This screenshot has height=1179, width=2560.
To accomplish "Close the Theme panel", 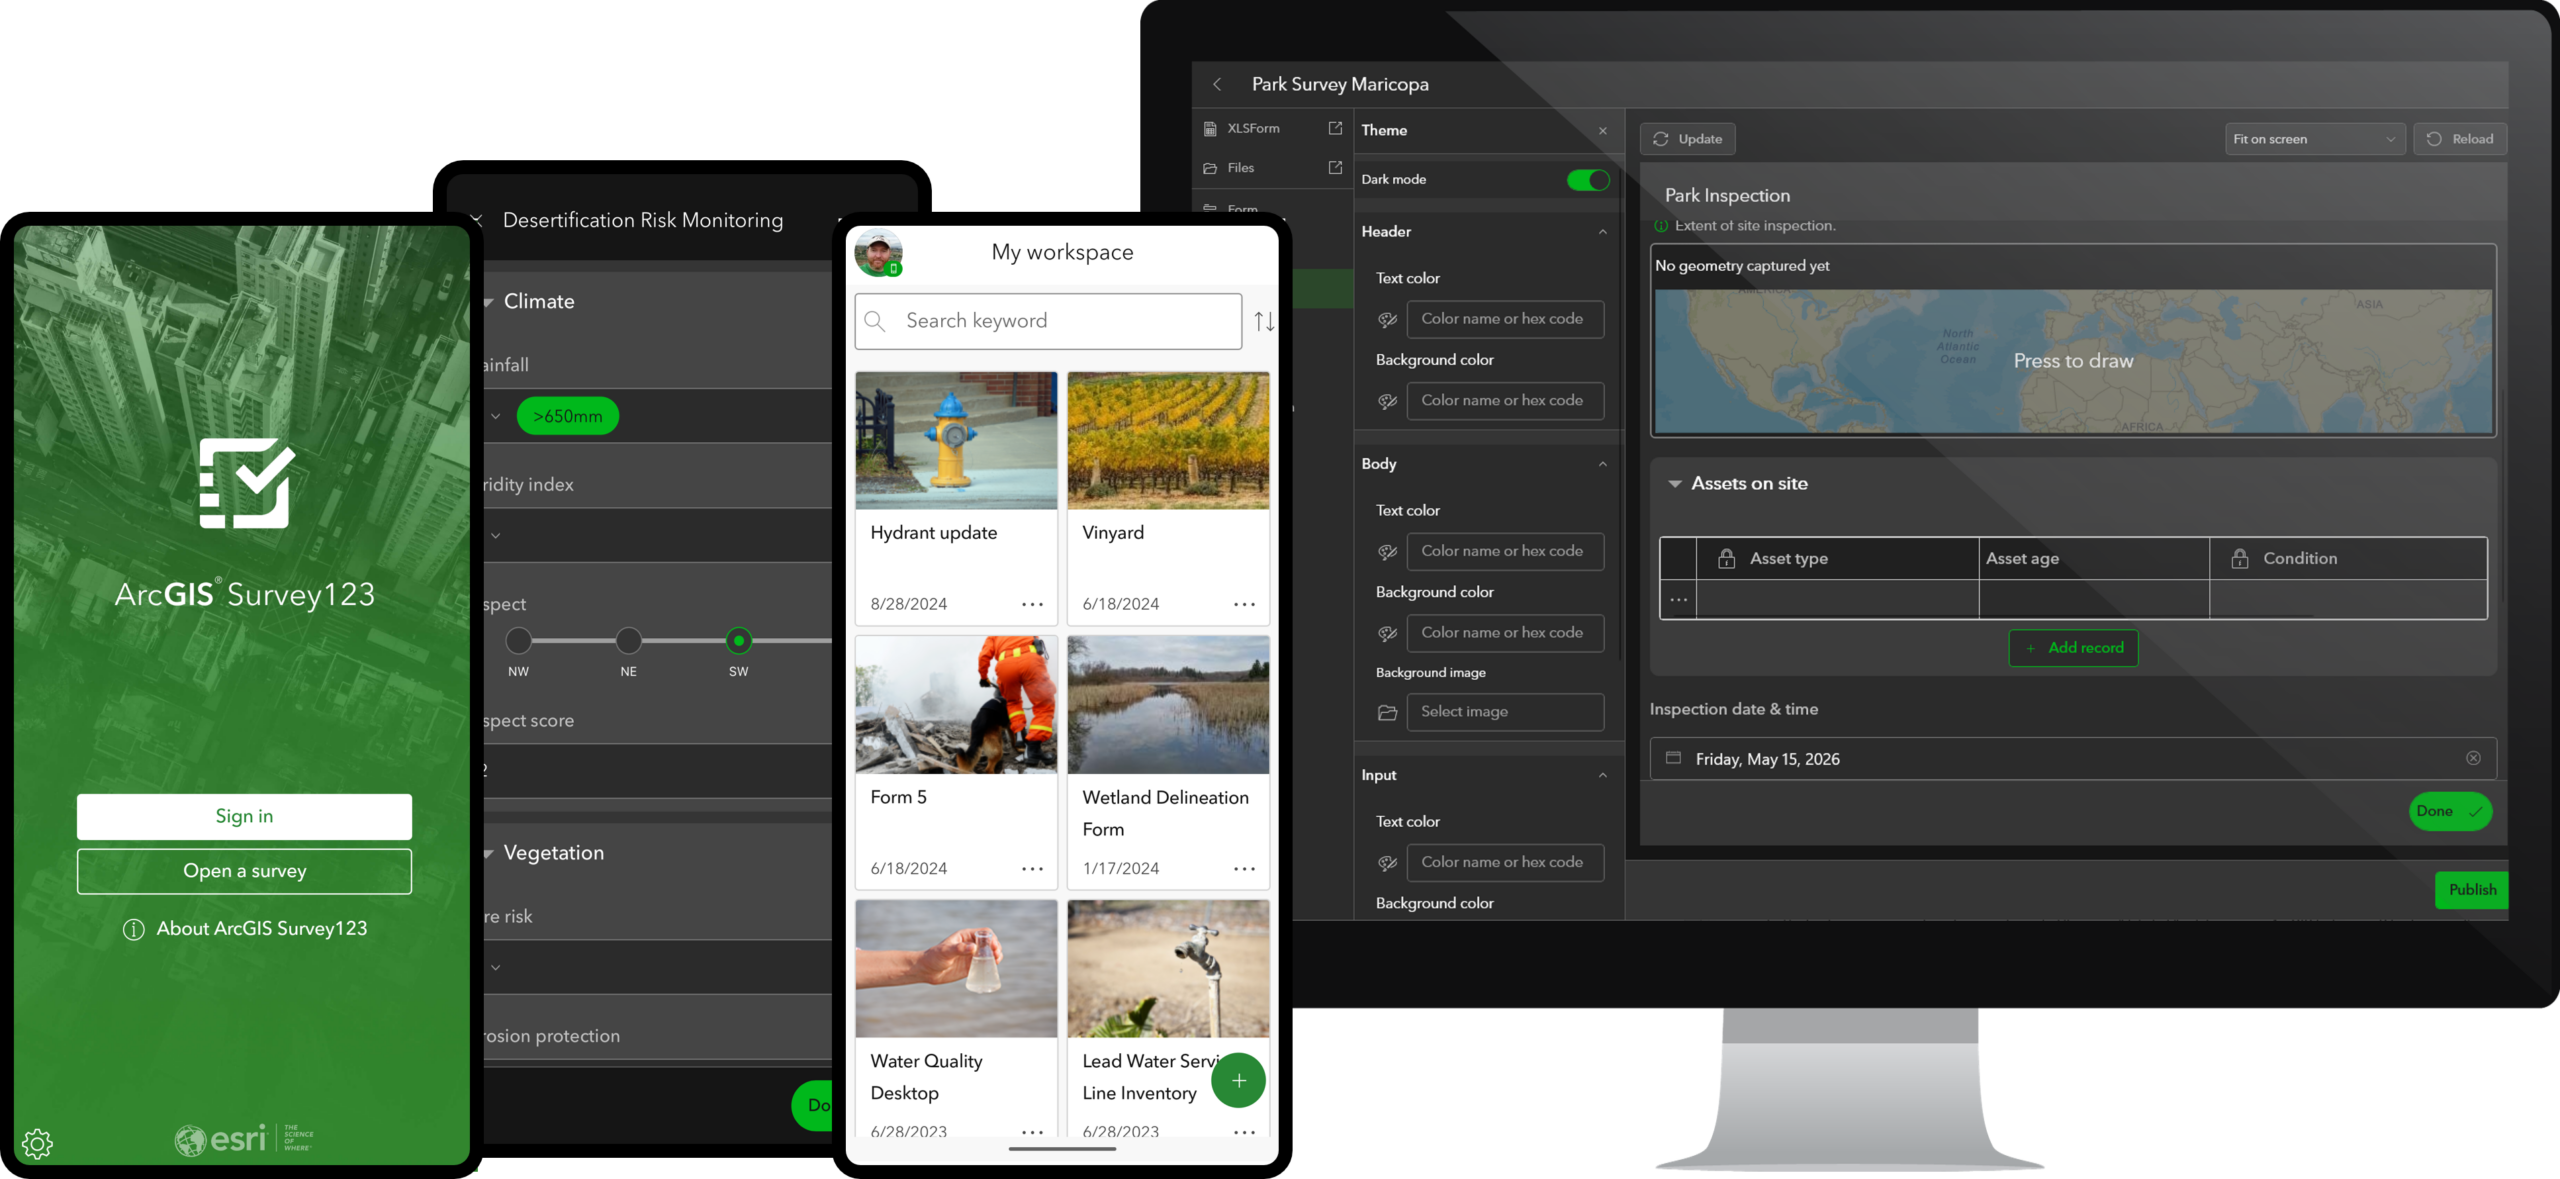I will coord(1603,131).
